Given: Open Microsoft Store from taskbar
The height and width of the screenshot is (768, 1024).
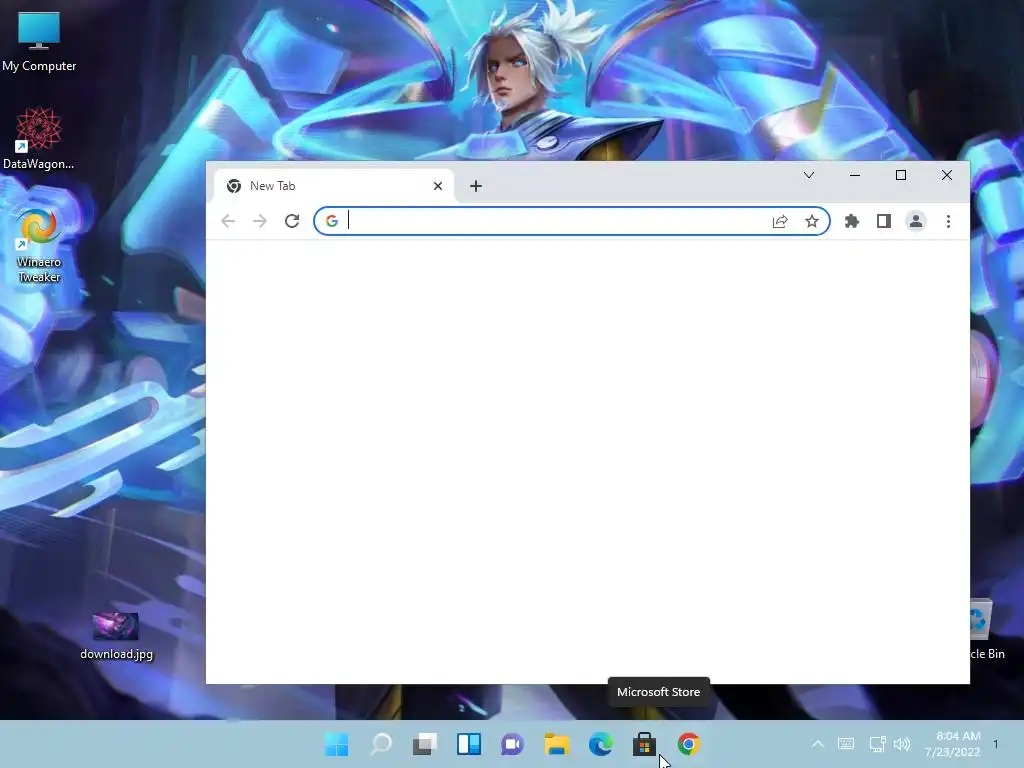Looking at the screenshot, I should coord(645,744).
